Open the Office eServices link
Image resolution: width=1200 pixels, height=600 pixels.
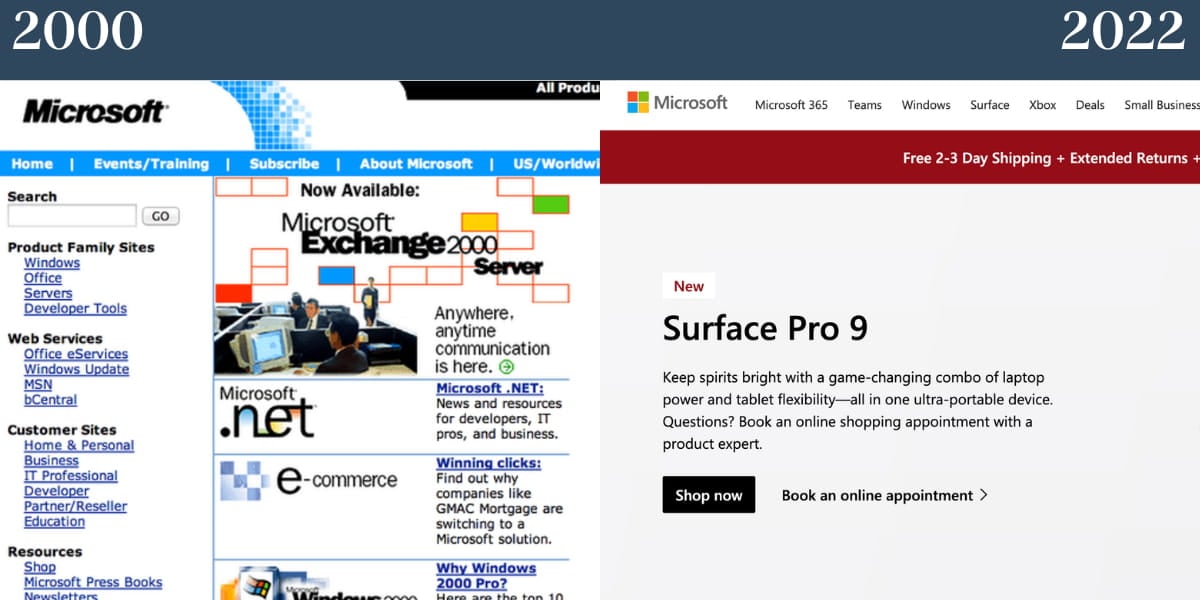pyautogui.click(x=76, y=354)
